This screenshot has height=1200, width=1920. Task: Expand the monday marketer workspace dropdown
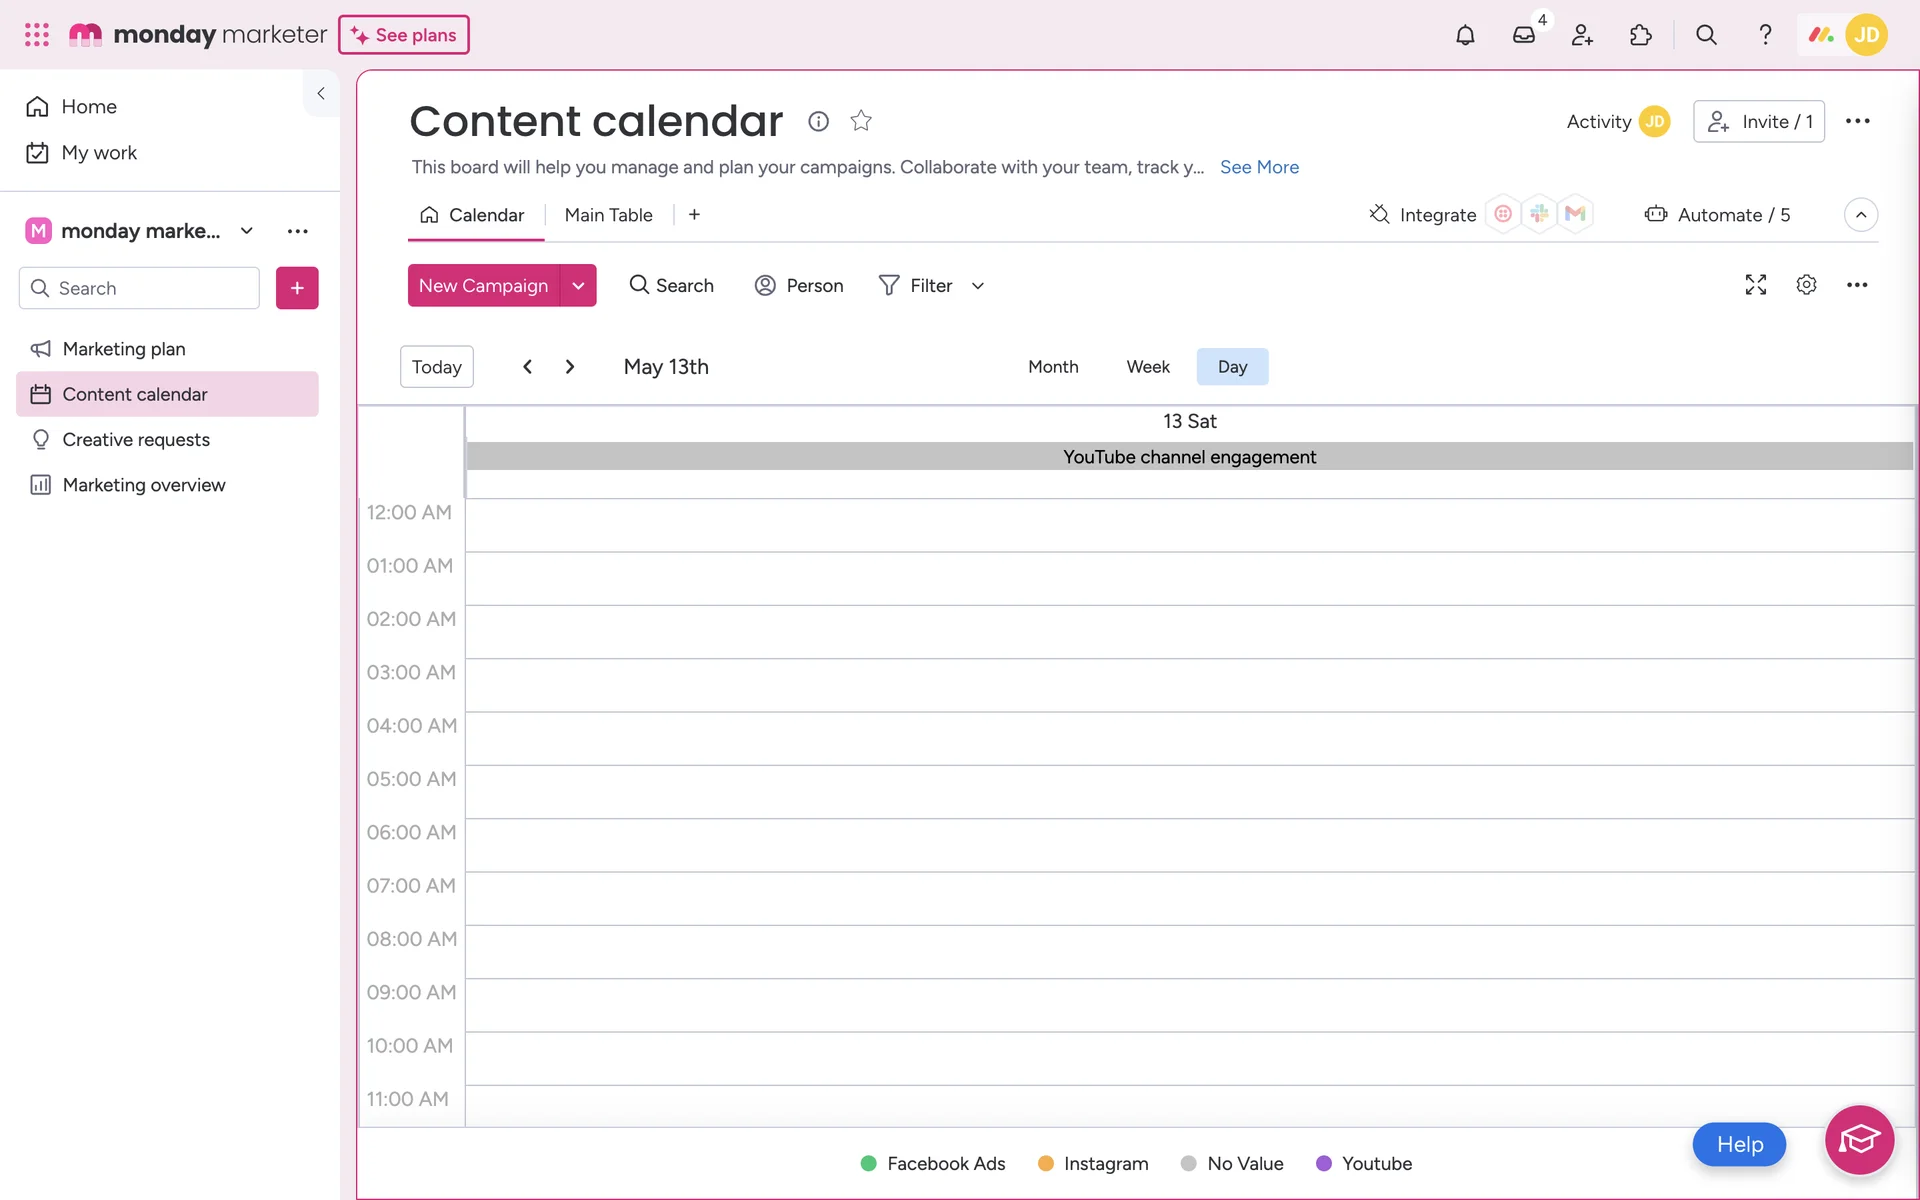pyautogui.click(x=247, y=231)
